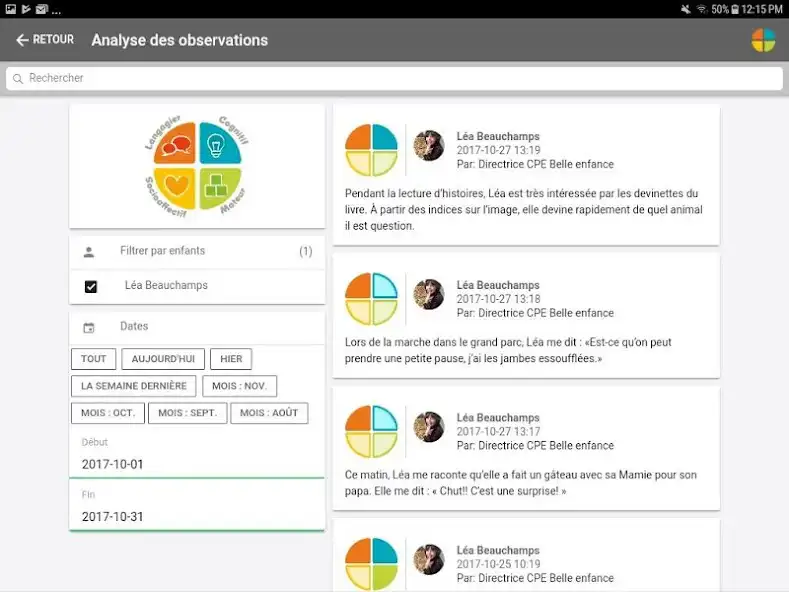Collapse the Dates filter section
The height and width of the screenshot is (592, 789).
click(x=197, y=327)
